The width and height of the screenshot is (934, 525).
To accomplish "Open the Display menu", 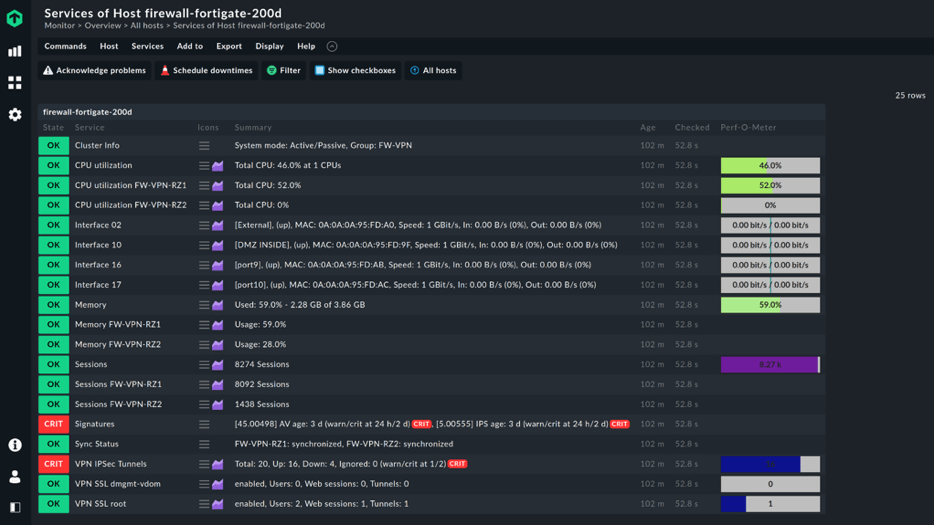I will (x=269, y=46).
